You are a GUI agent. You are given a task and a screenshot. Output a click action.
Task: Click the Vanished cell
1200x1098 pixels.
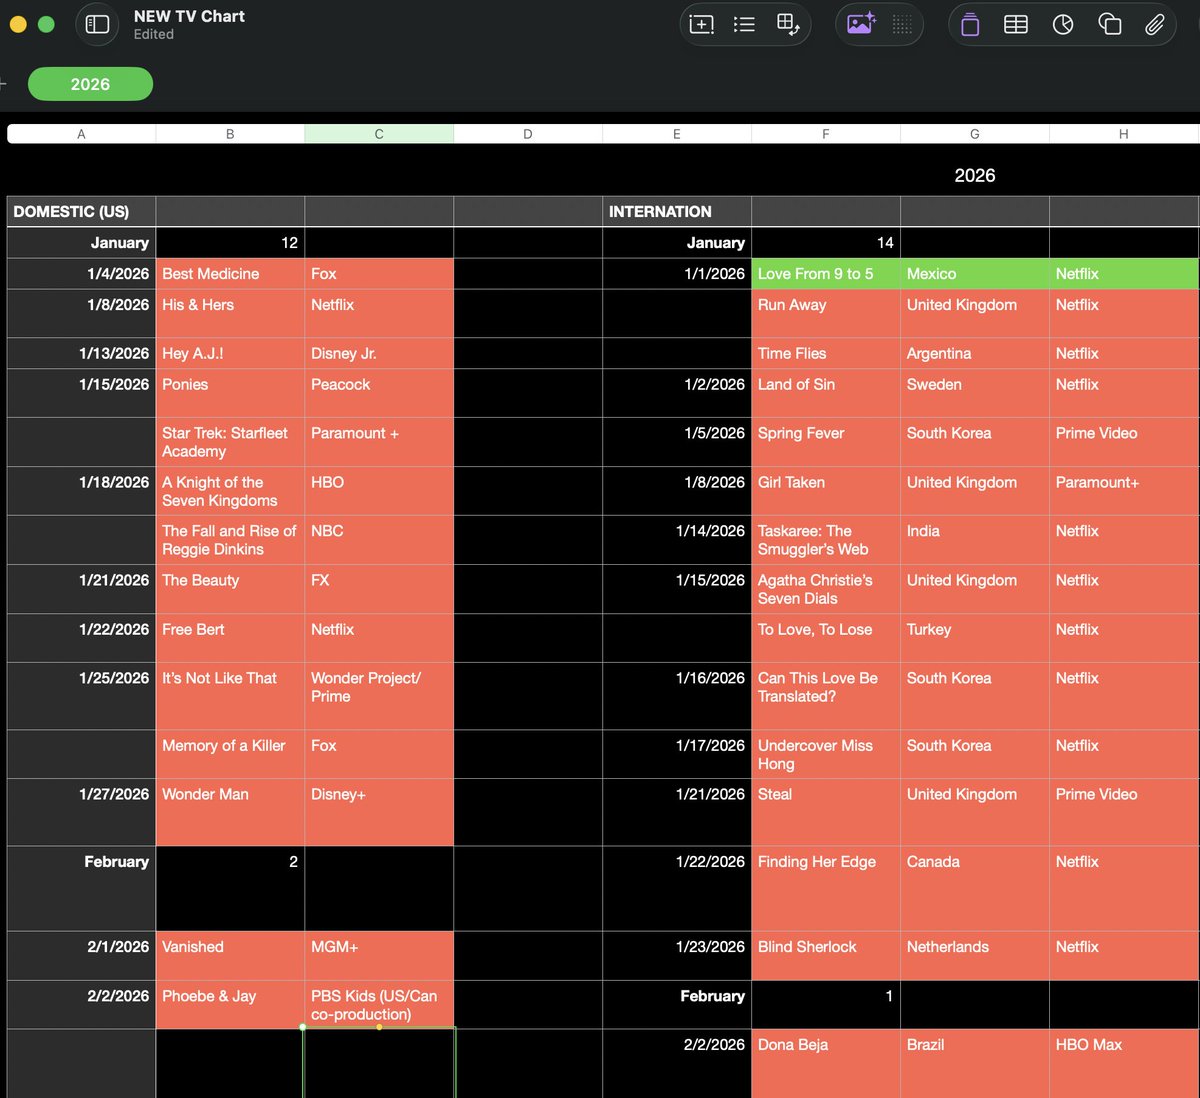[x=230, y=955]
